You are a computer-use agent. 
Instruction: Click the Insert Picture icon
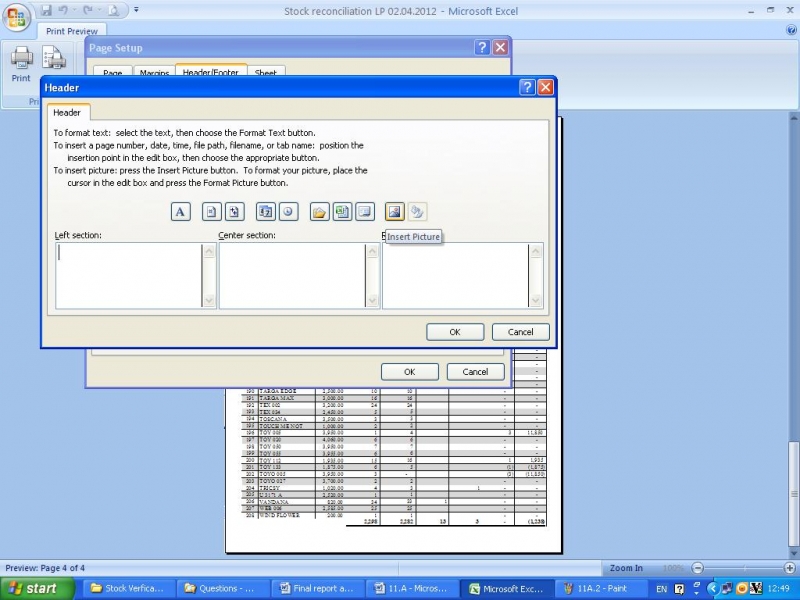click(395, 211)
